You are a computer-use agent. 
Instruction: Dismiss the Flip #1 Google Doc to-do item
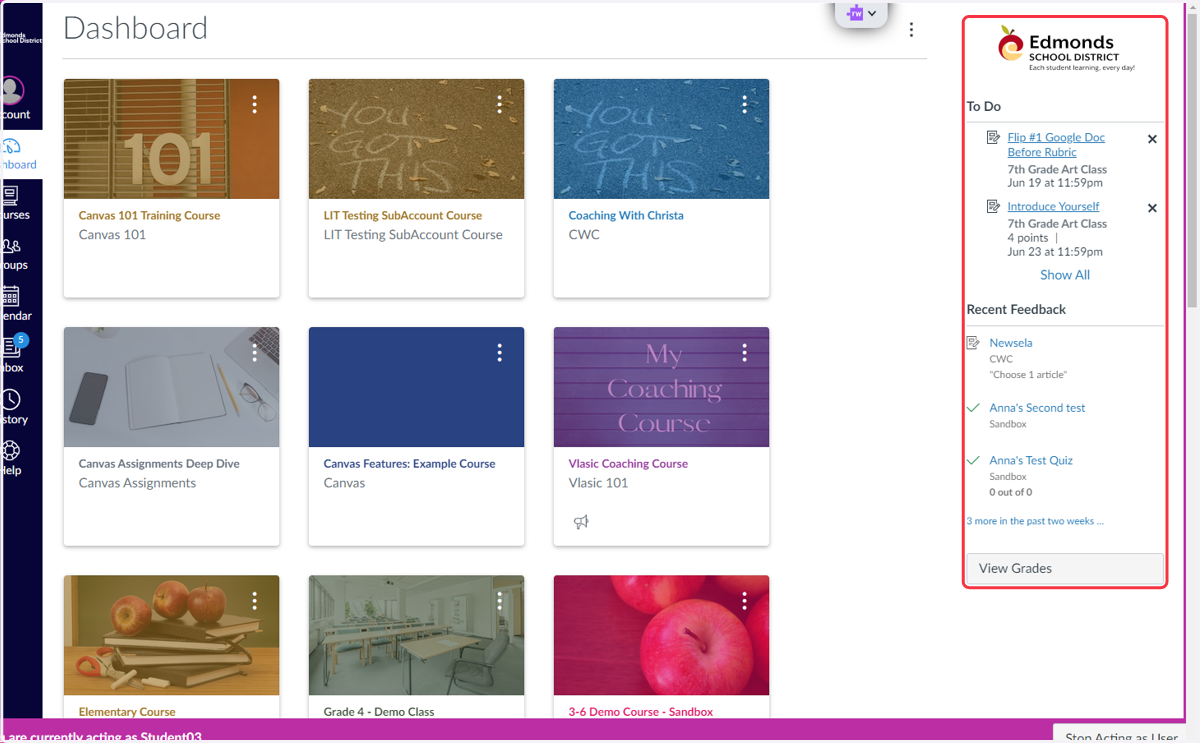point(1152,139)
